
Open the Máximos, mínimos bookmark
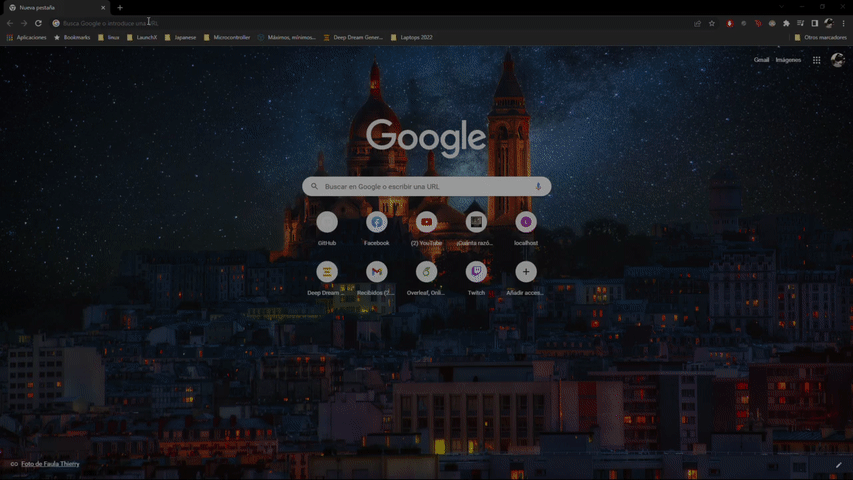click(287, 38)
